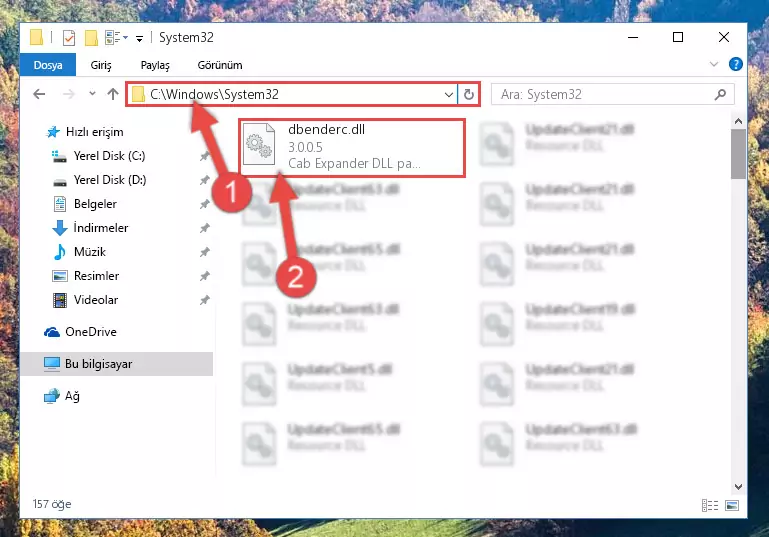Click the OneDrive cloud icon
The image size is (769, 537).
pos(52,332)
